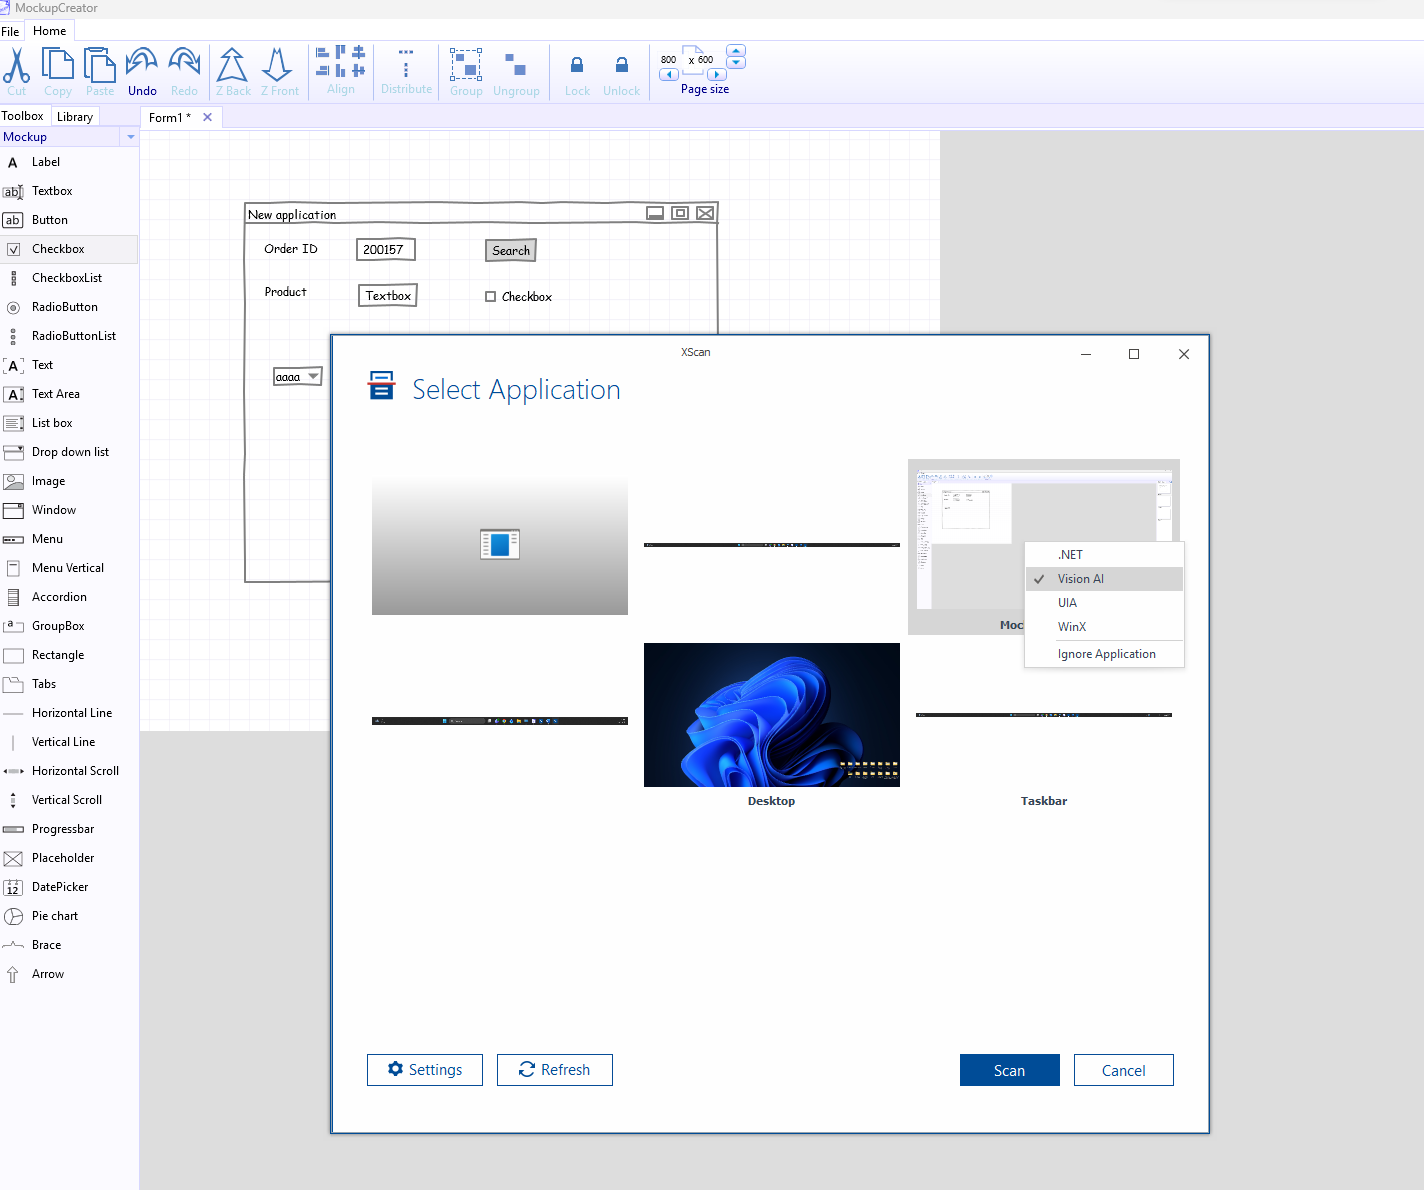Image resolution: width=1424 pixels, height=1190 pixels.
Task: Click the Undo toolbar icon
Action: 142,71
